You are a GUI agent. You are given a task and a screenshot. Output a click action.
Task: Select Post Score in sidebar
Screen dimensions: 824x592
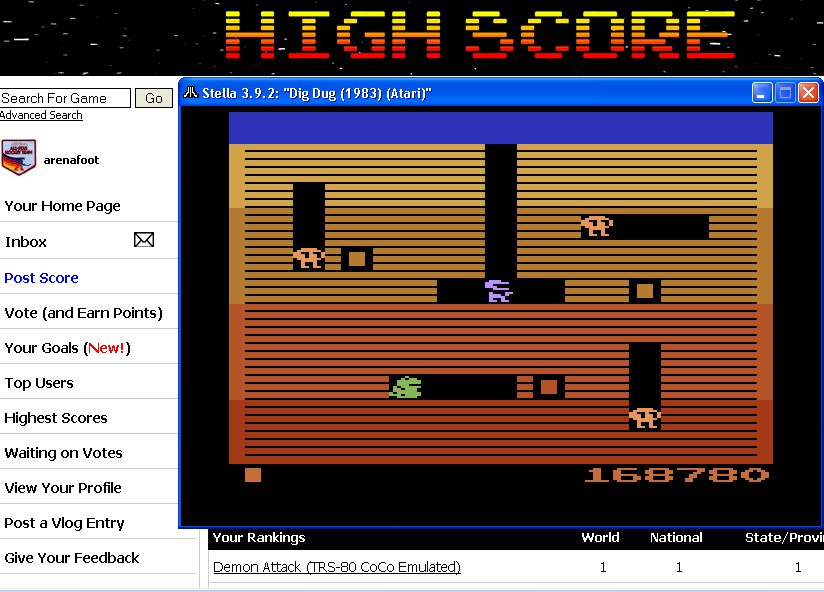click(x=42, y=278)
